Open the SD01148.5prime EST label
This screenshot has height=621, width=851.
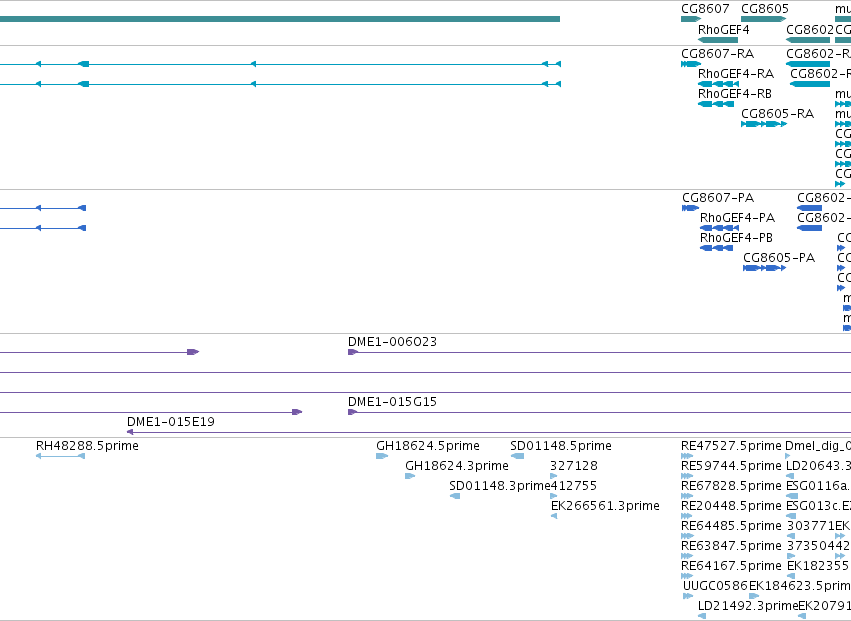click(x=561, y=446)
